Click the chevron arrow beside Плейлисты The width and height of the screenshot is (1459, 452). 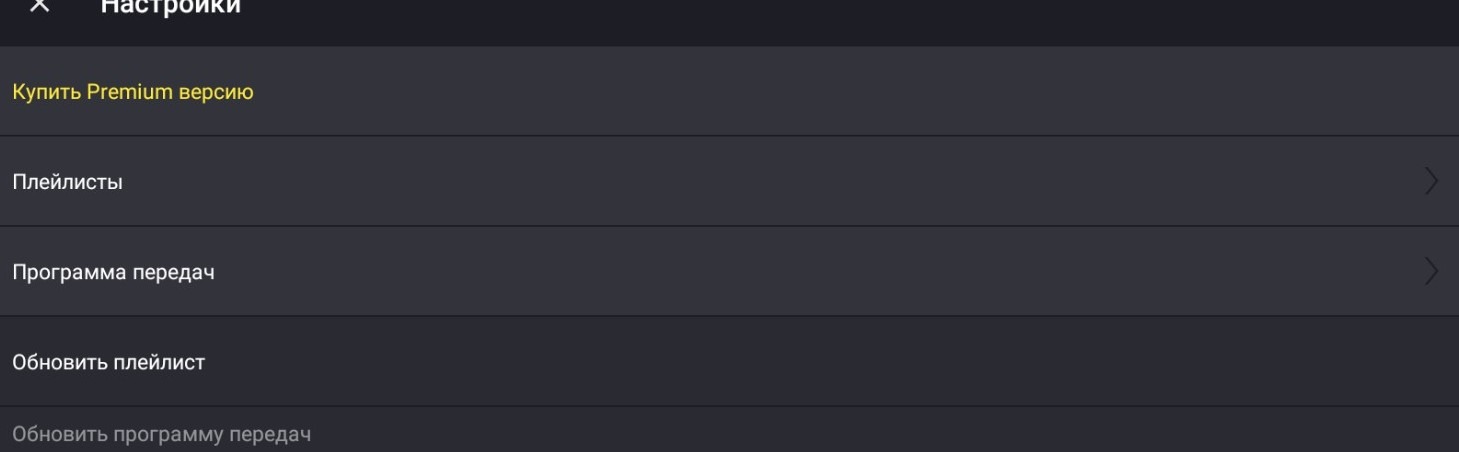click(x=1432, y=181)
